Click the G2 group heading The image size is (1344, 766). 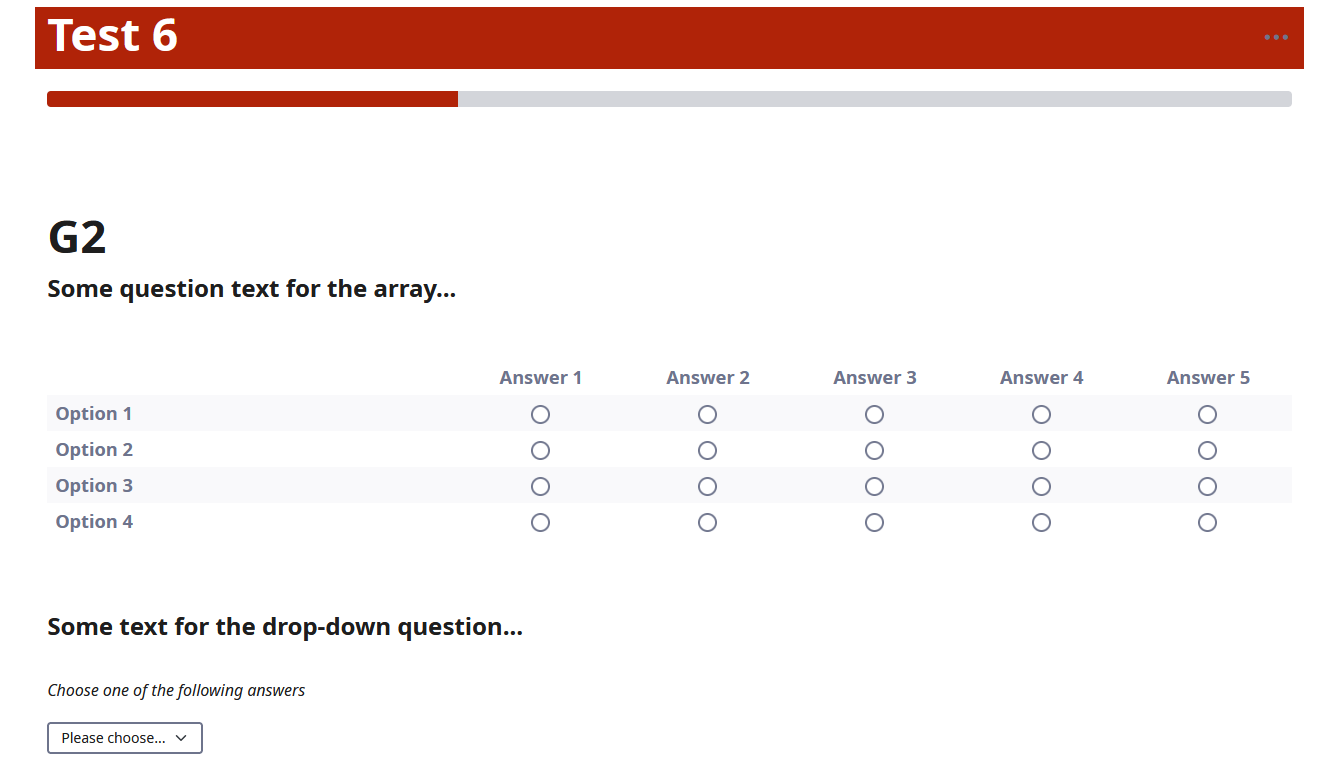point(77,238)
